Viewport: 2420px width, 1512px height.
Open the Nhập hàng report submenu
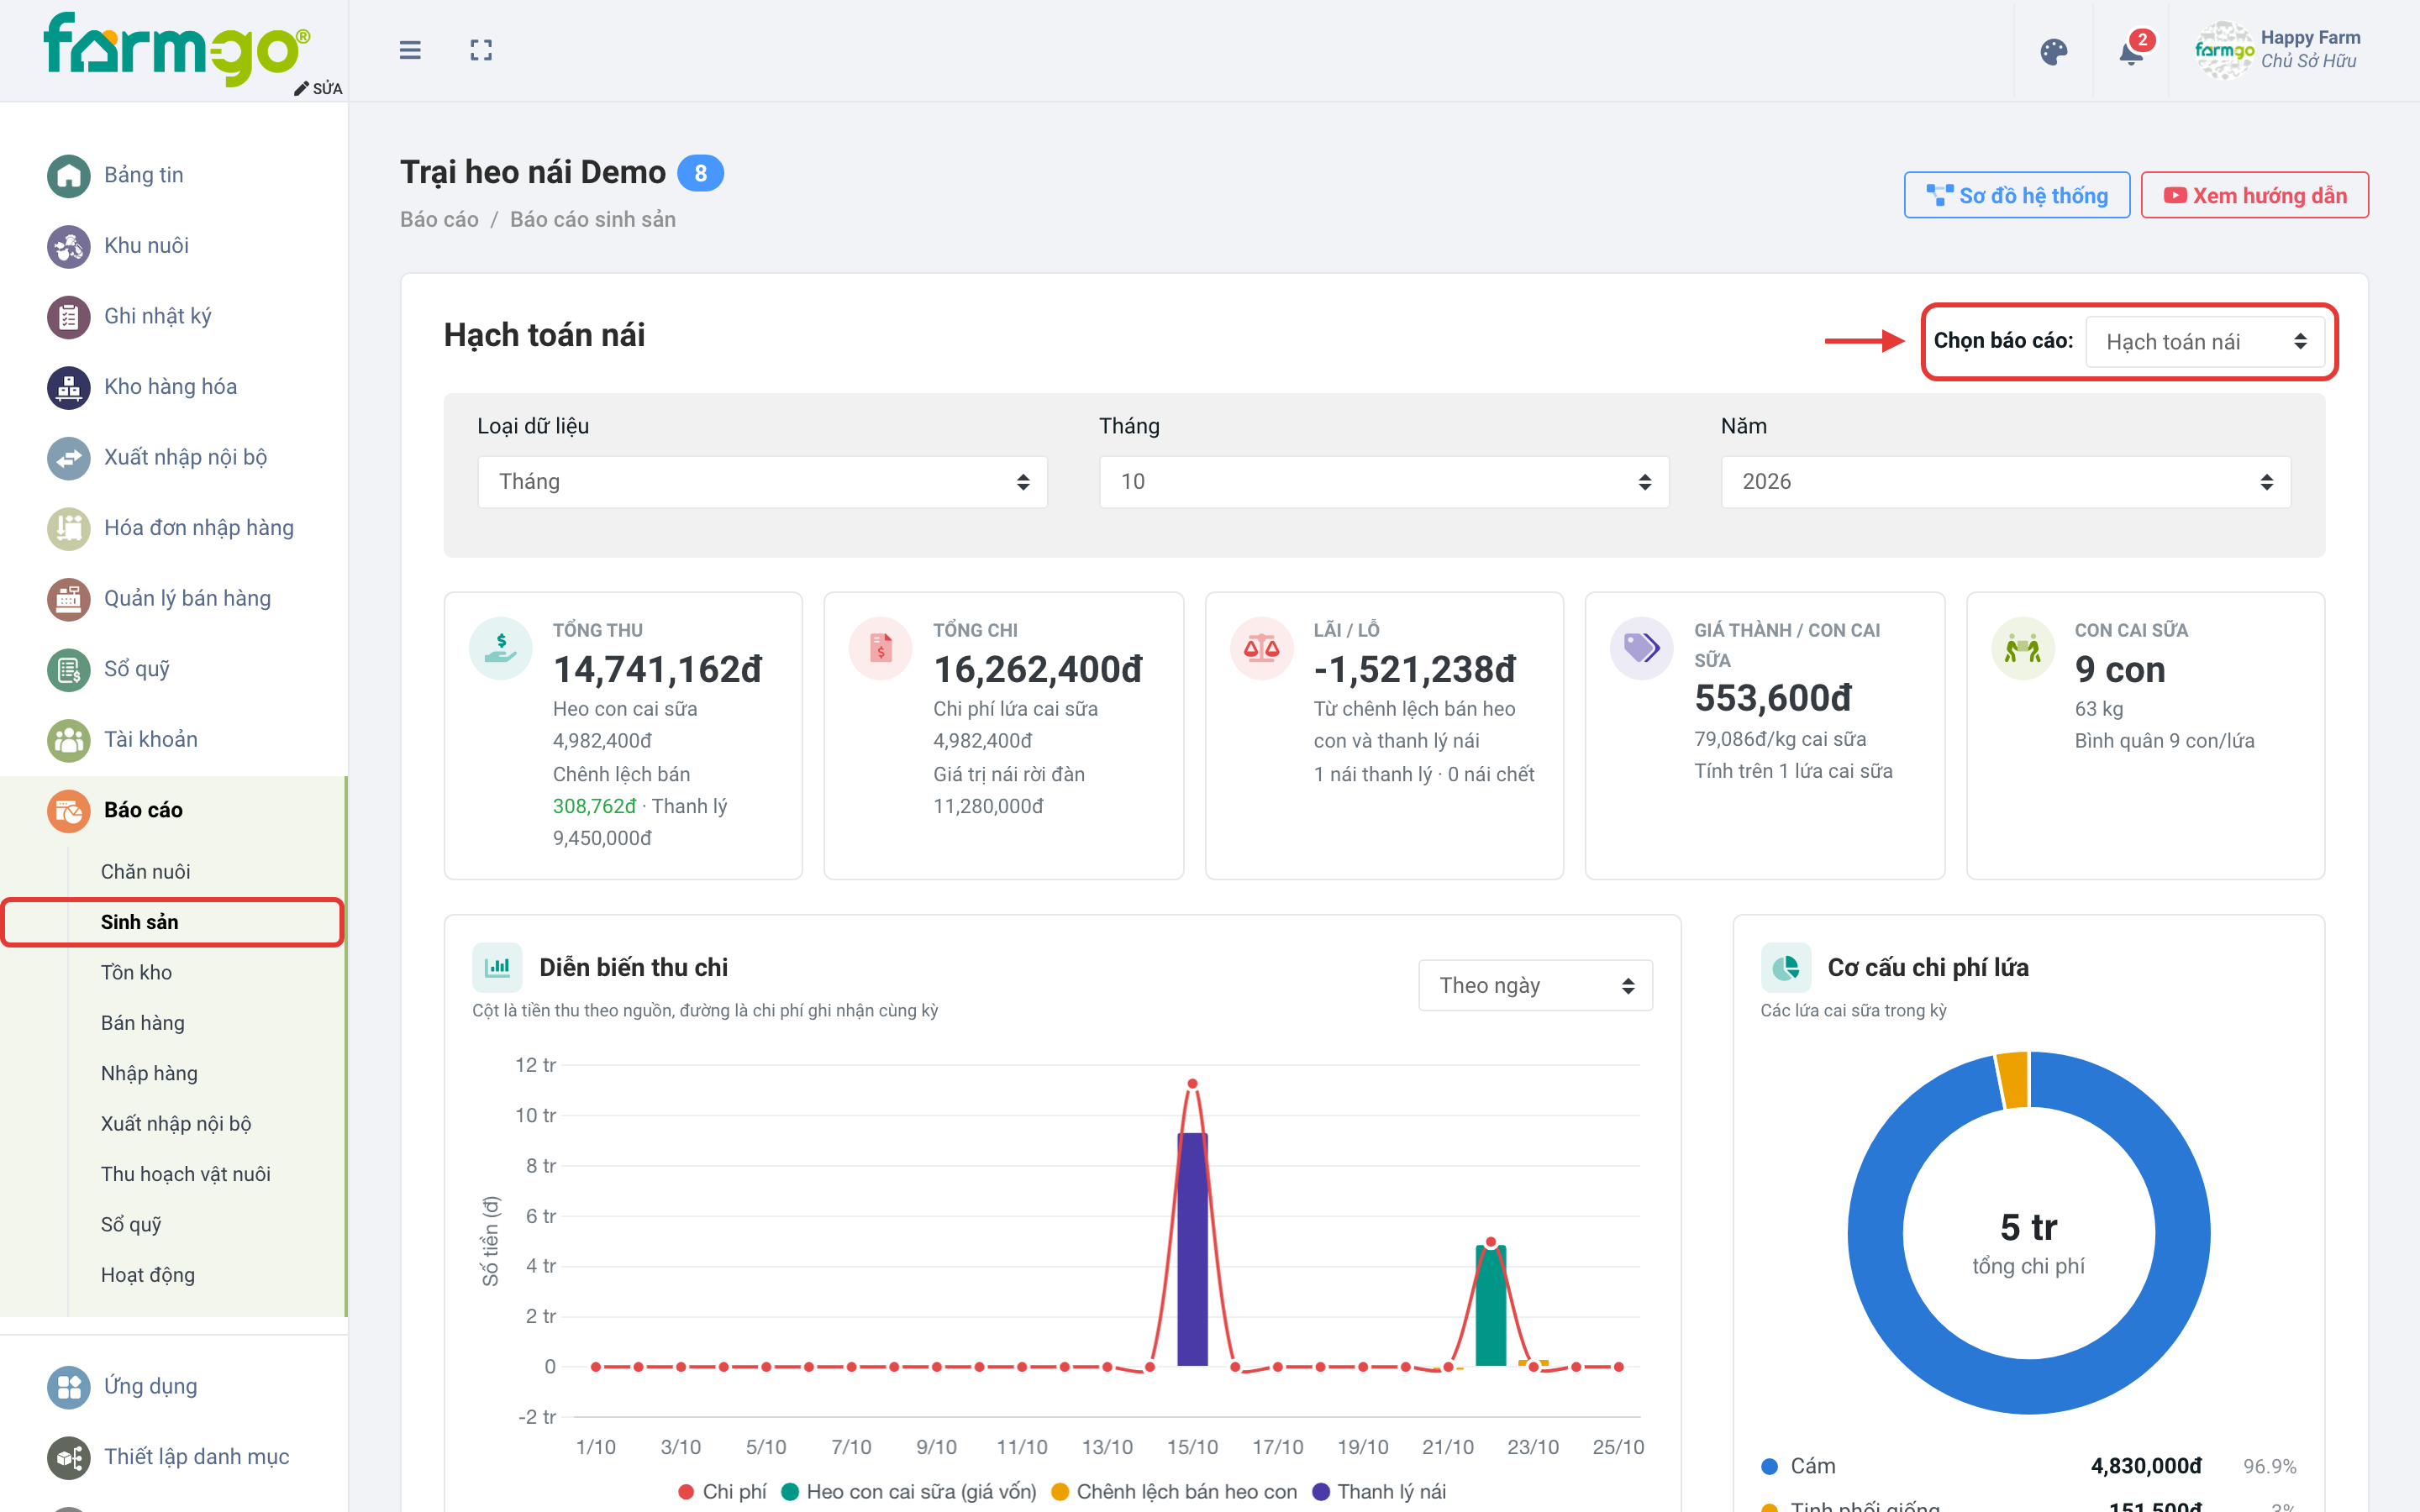click(149, 1074)
